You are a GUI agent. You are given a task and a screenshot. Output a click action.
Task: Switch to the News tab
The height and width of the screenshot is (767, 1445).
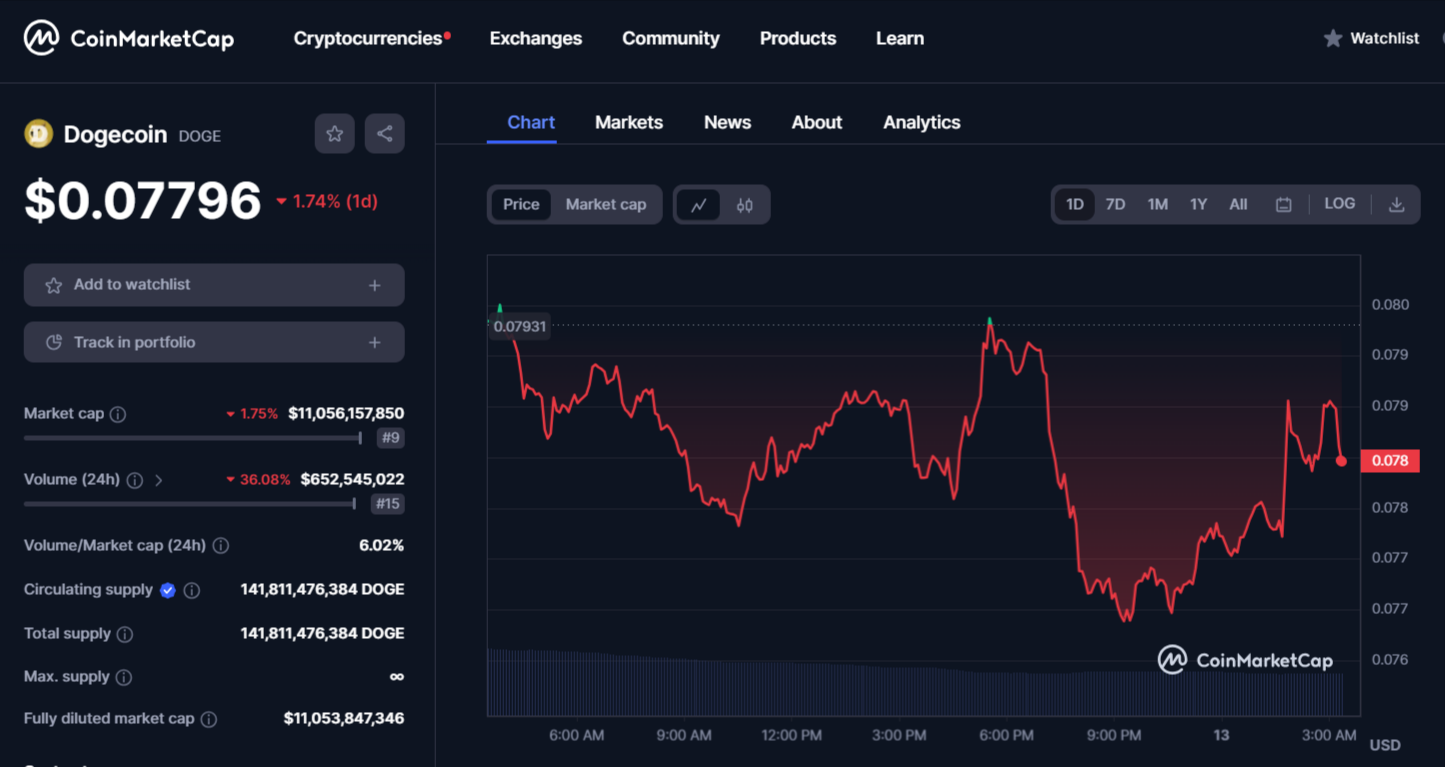pos(727,122)
